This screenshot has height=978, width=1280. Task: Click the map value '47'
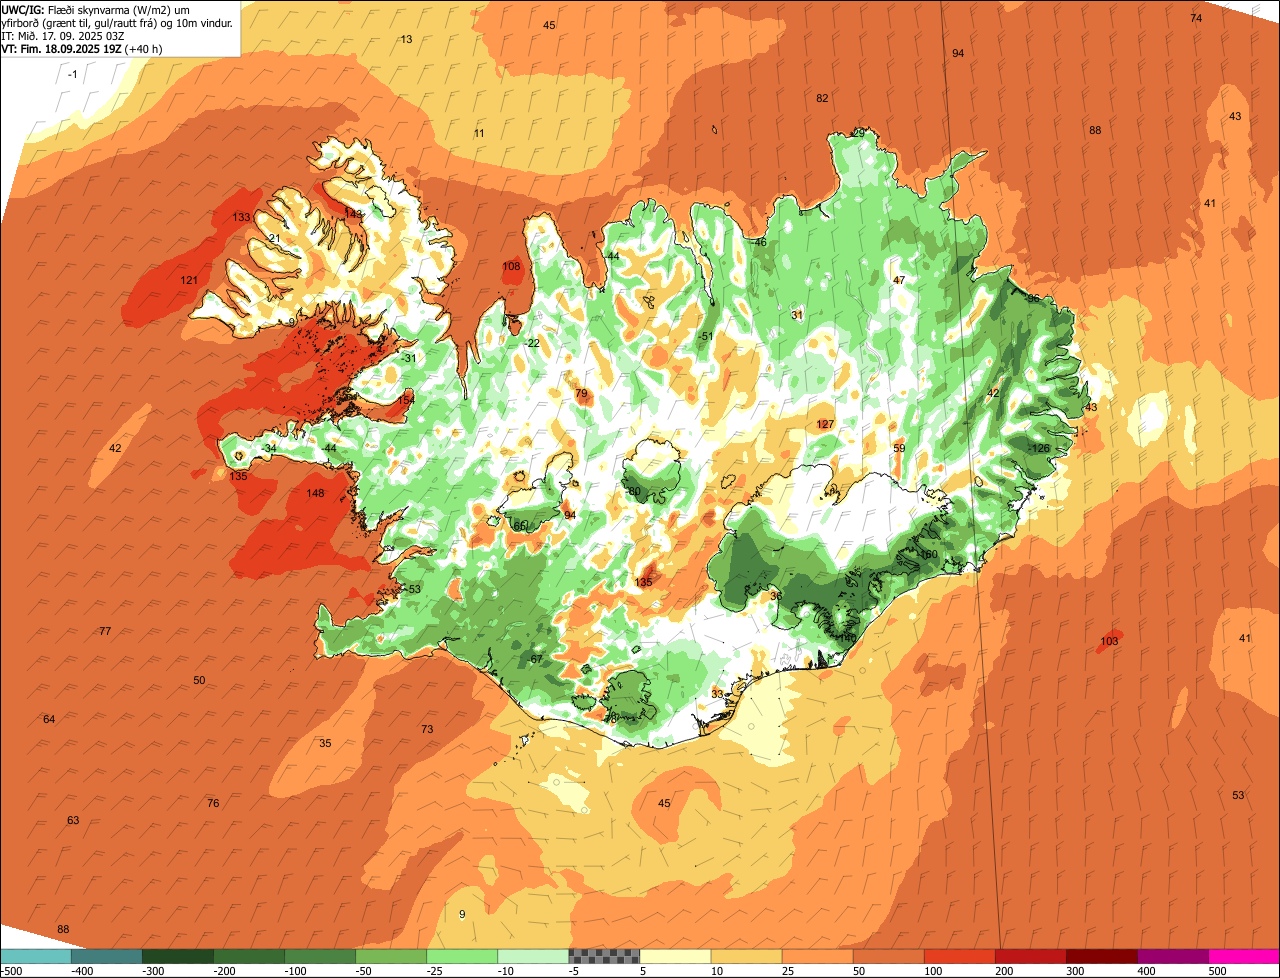(899, 280)
